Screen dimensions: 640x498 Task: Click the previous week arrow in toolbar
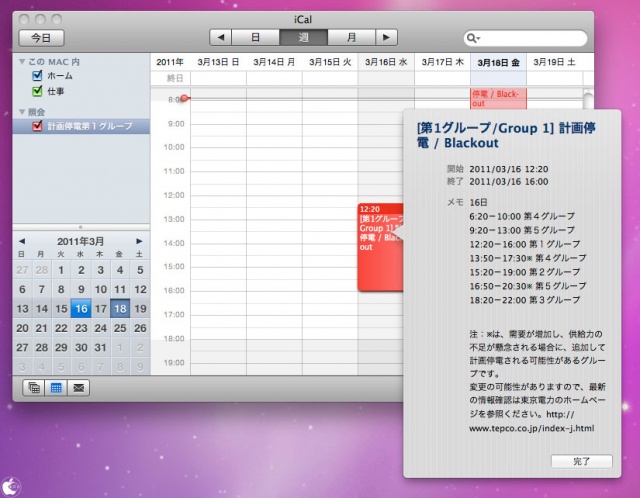coord(220,37)
